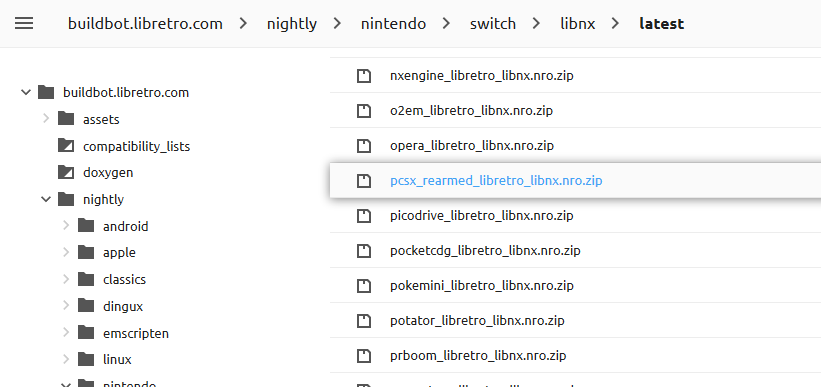Click the prboom_libretro_libnx file icon
This screenshot has height=387, width=821.
pyautogui.click(x=363, y=356)
